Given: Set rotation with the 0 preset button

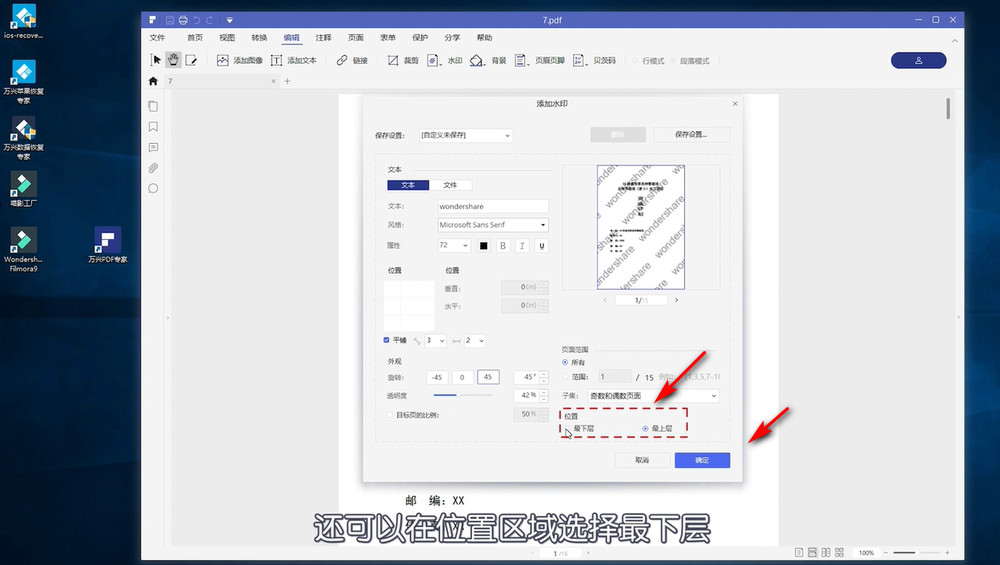Looking at the screenshot, I should [462, 378].
